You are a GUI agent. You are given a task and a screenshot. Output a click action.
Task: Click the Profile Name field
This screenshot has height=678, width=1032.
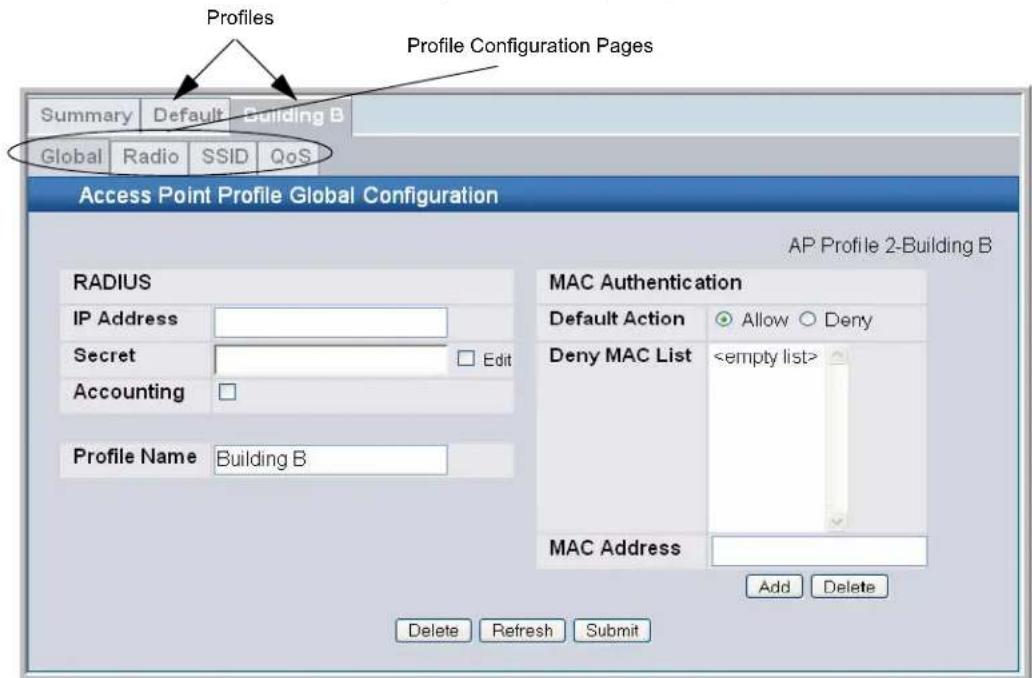click(x=330, y=459)
